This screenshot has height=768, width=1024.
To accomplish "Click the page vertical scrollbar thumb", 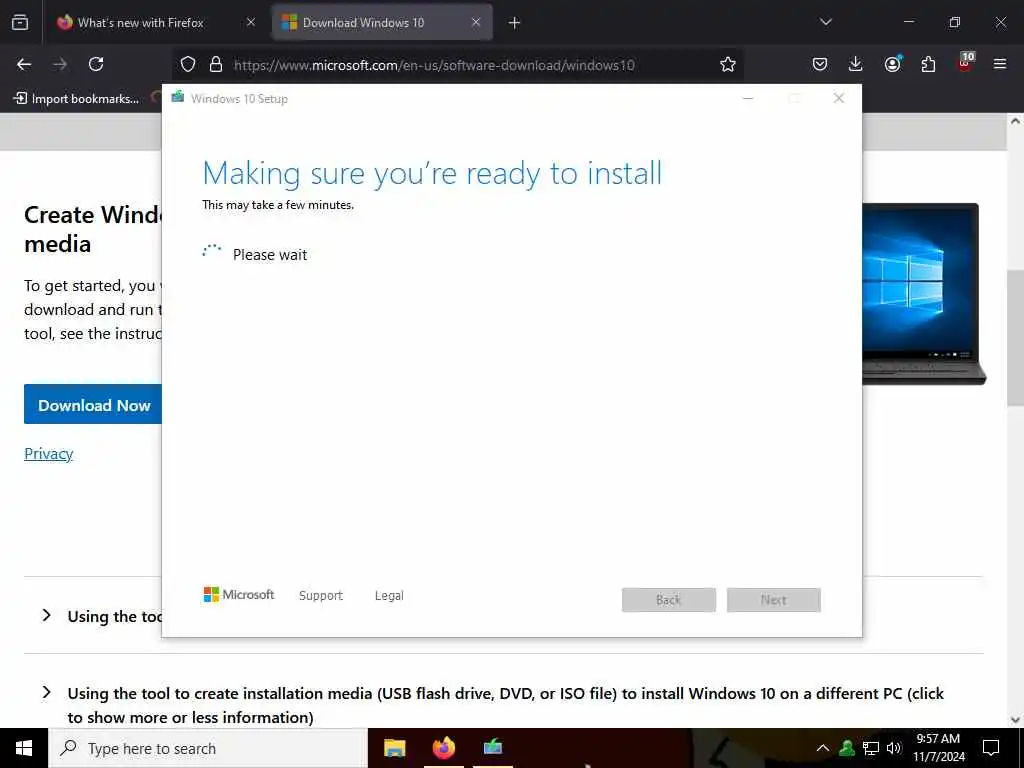I will (x=1015, y=337).
